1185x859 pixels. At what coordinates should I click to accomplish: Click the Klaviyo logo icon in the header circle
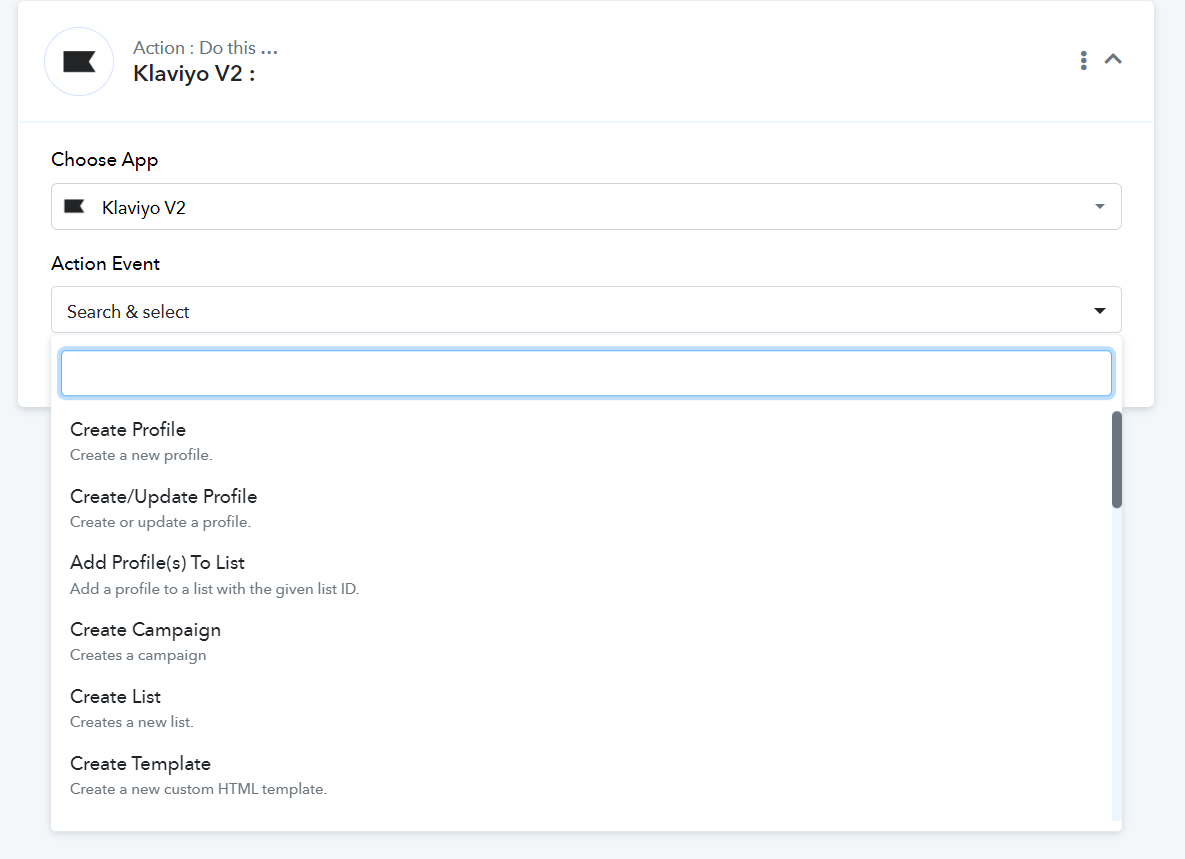coord(79,62)
